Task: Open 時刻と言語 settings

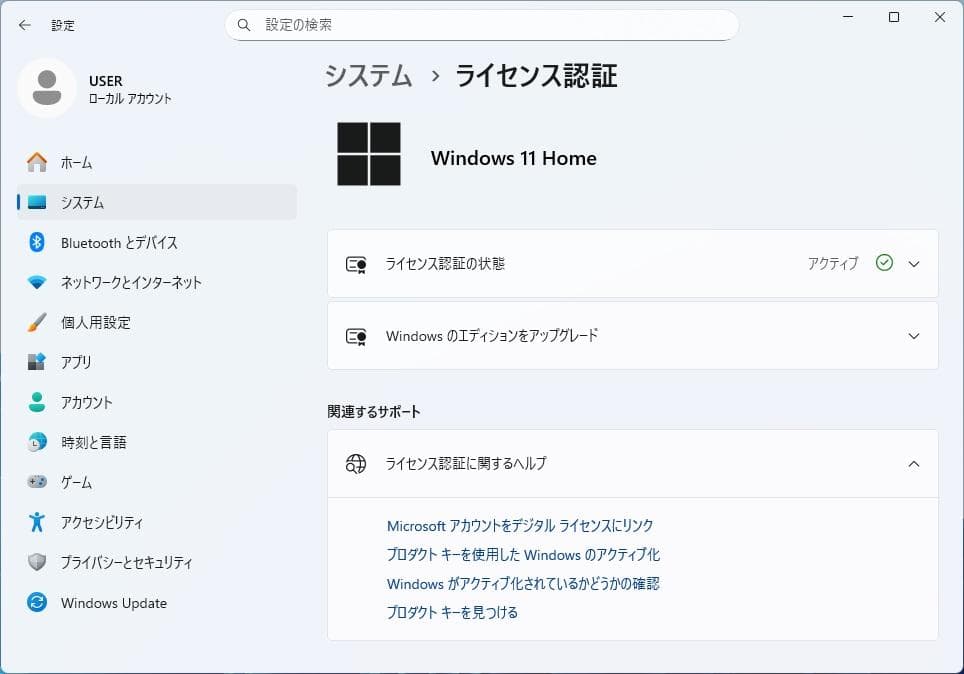Action: click(x=157, y=442)
